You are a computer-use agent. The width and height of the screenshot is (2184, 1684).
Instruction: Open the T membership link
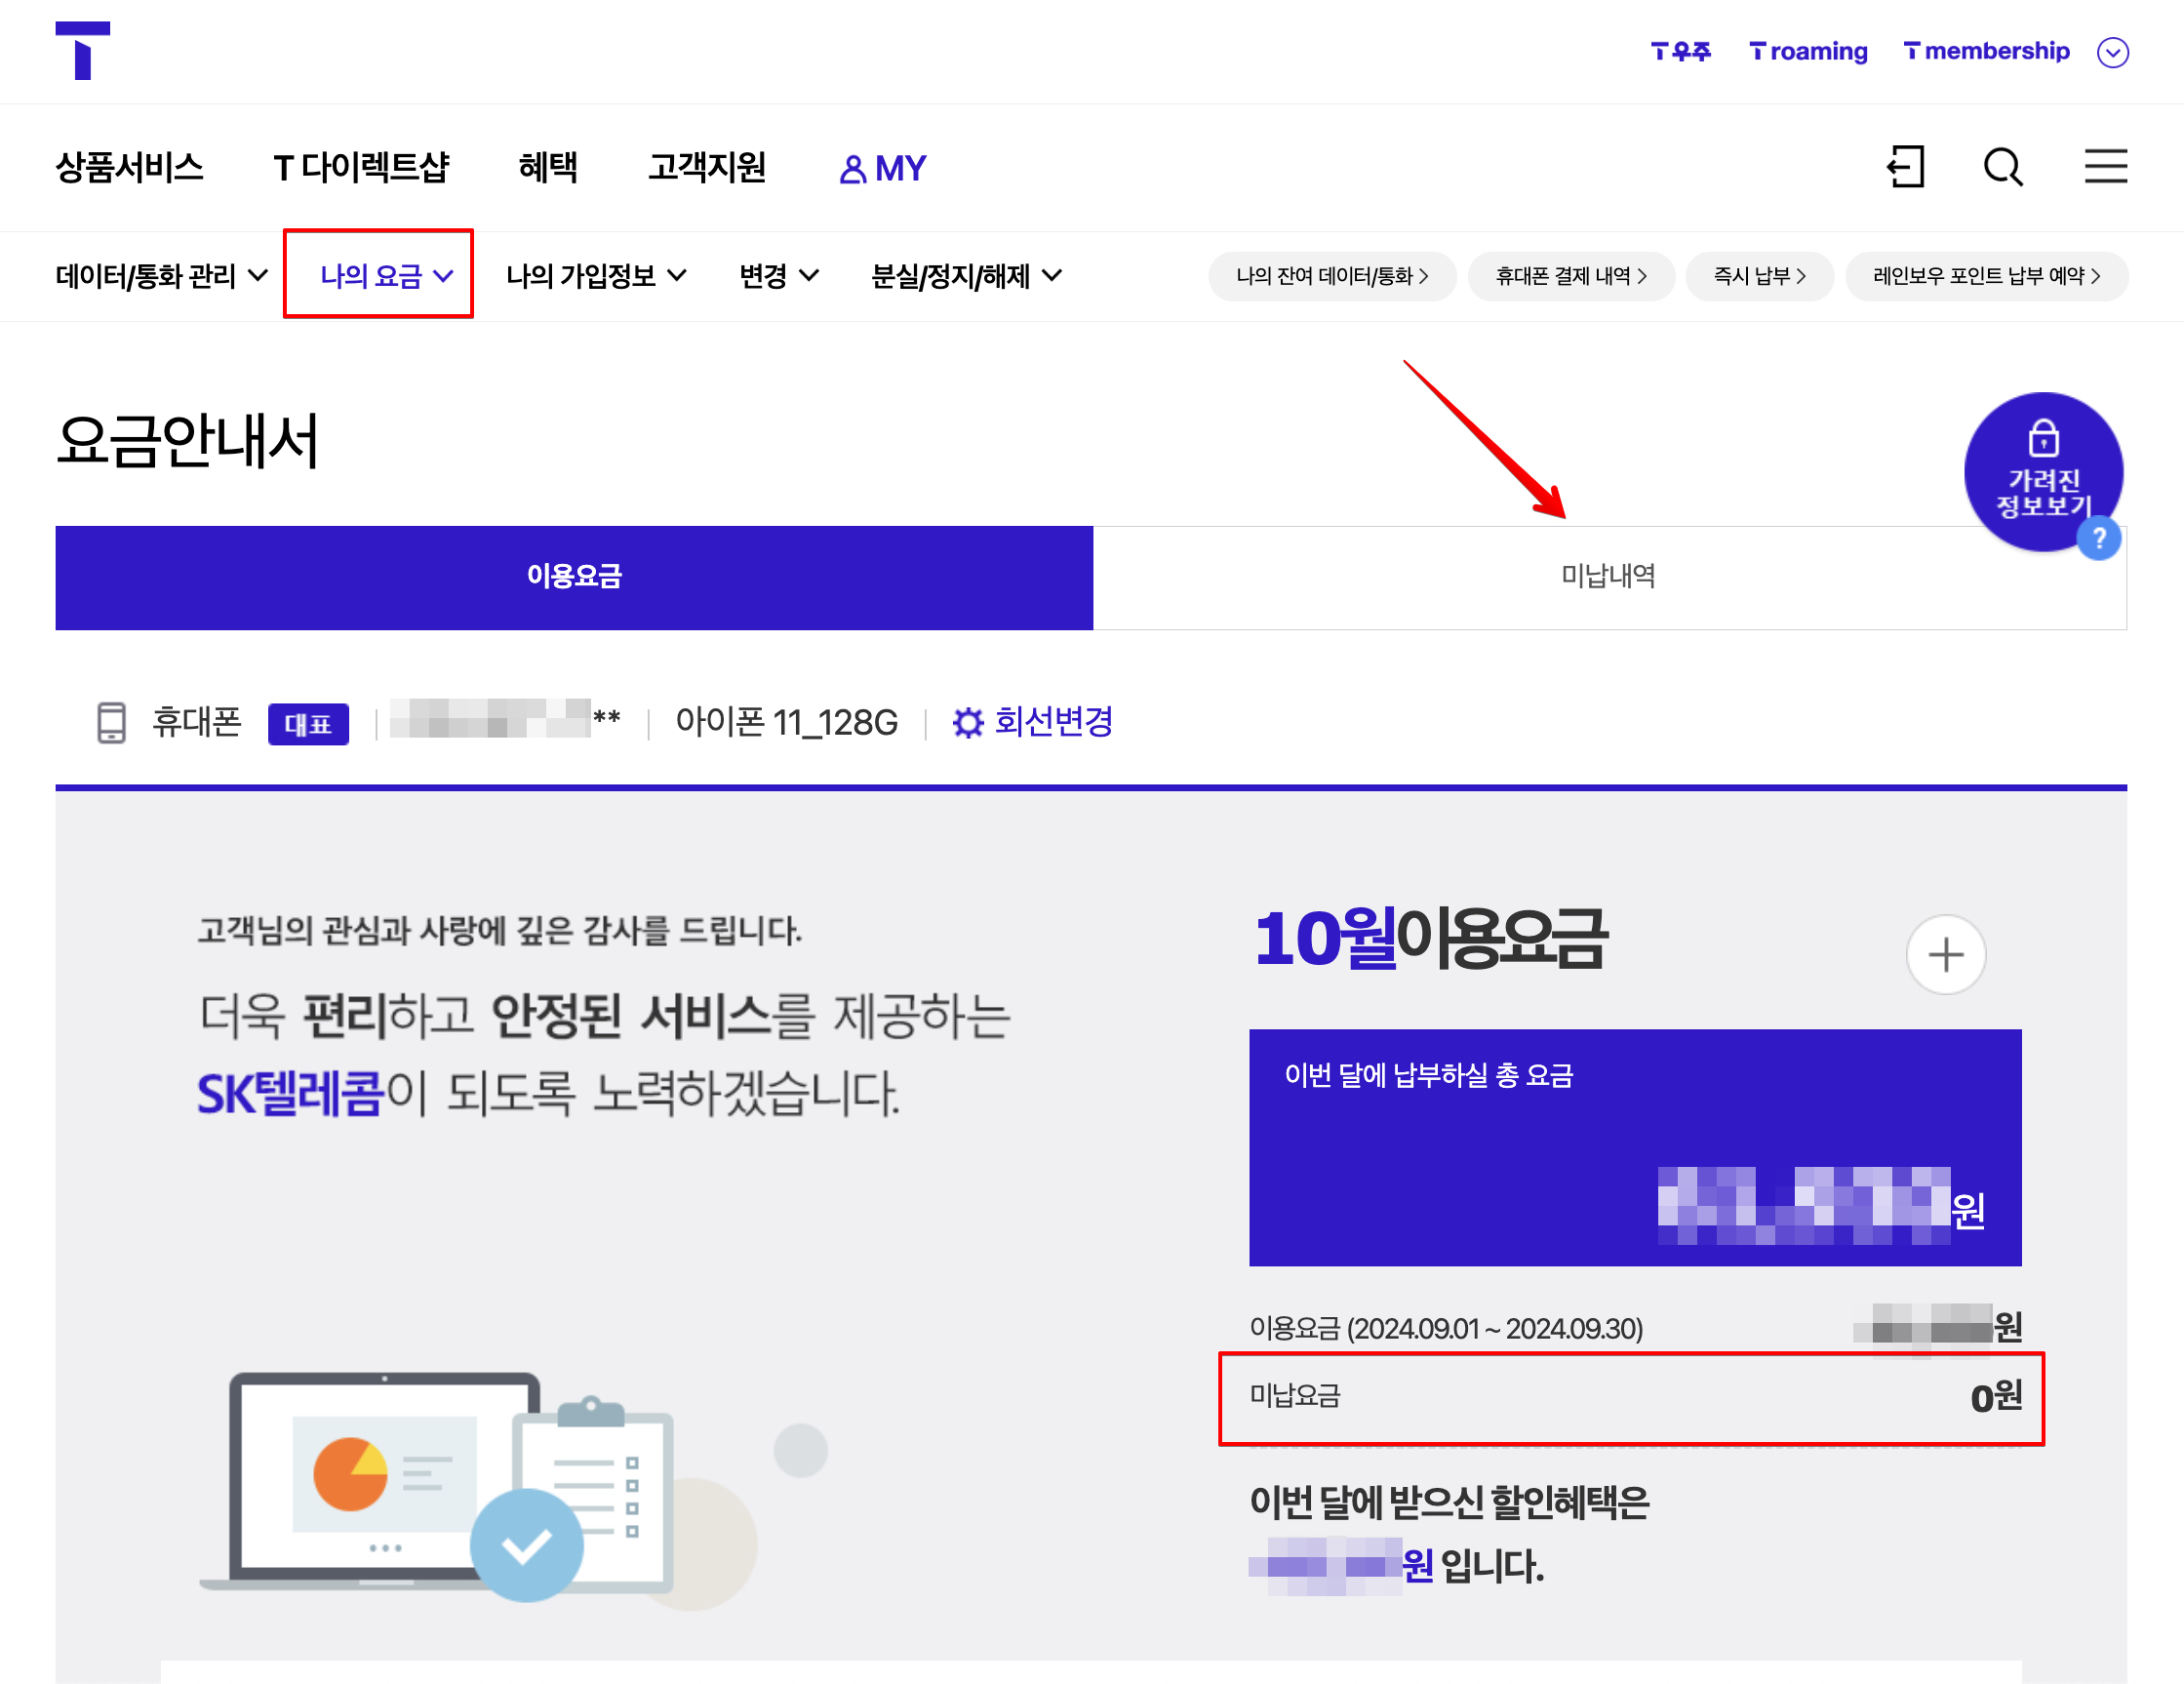pos(1986,51)
